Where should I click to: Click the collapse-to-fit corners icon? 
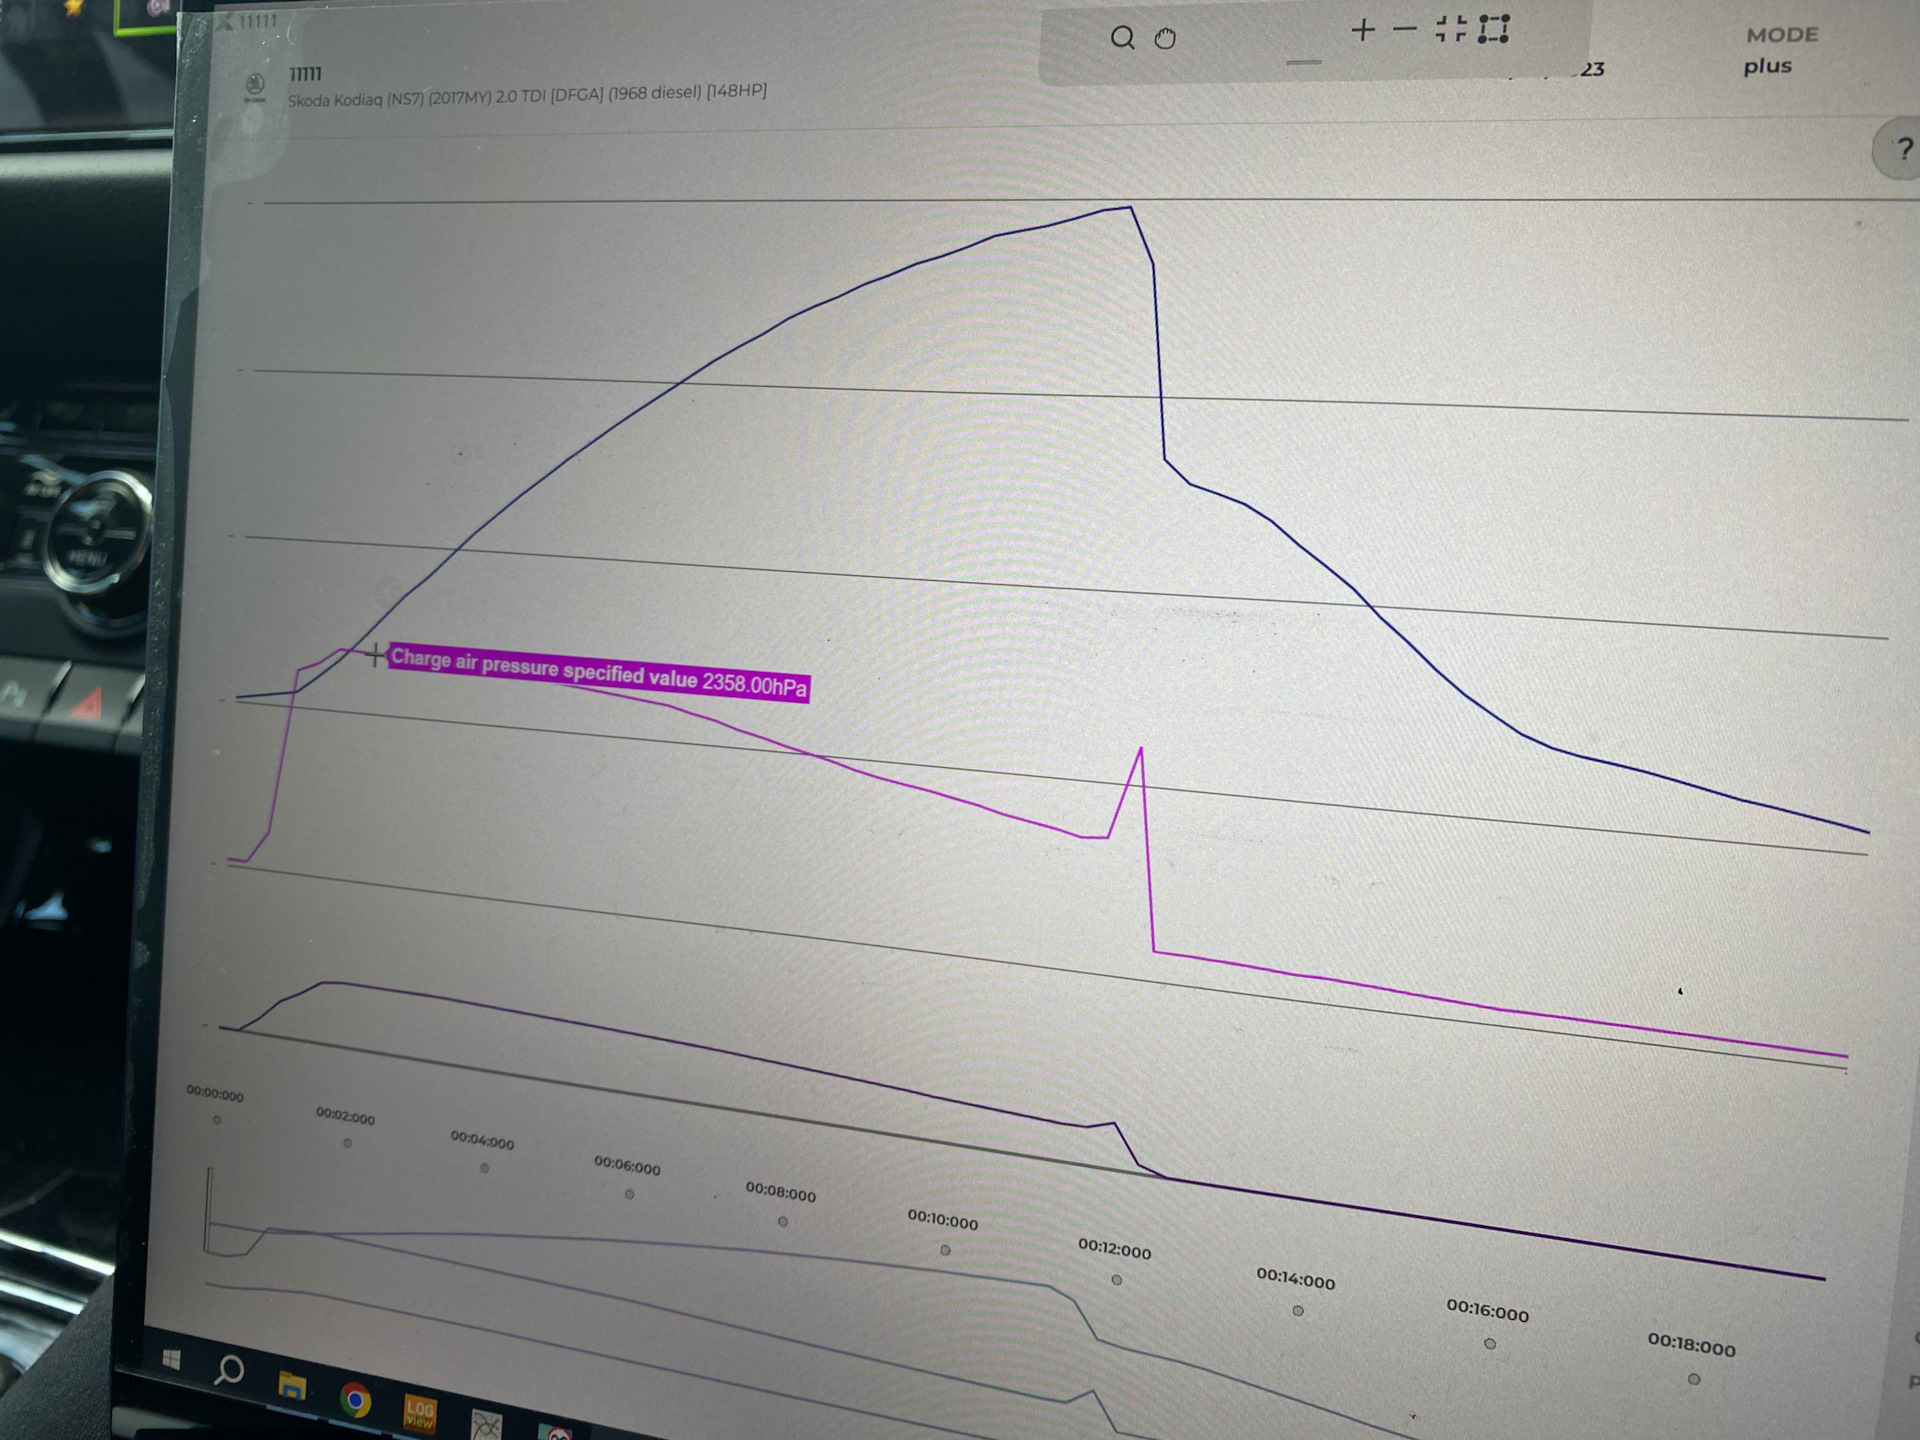(x=1451, y=29)
